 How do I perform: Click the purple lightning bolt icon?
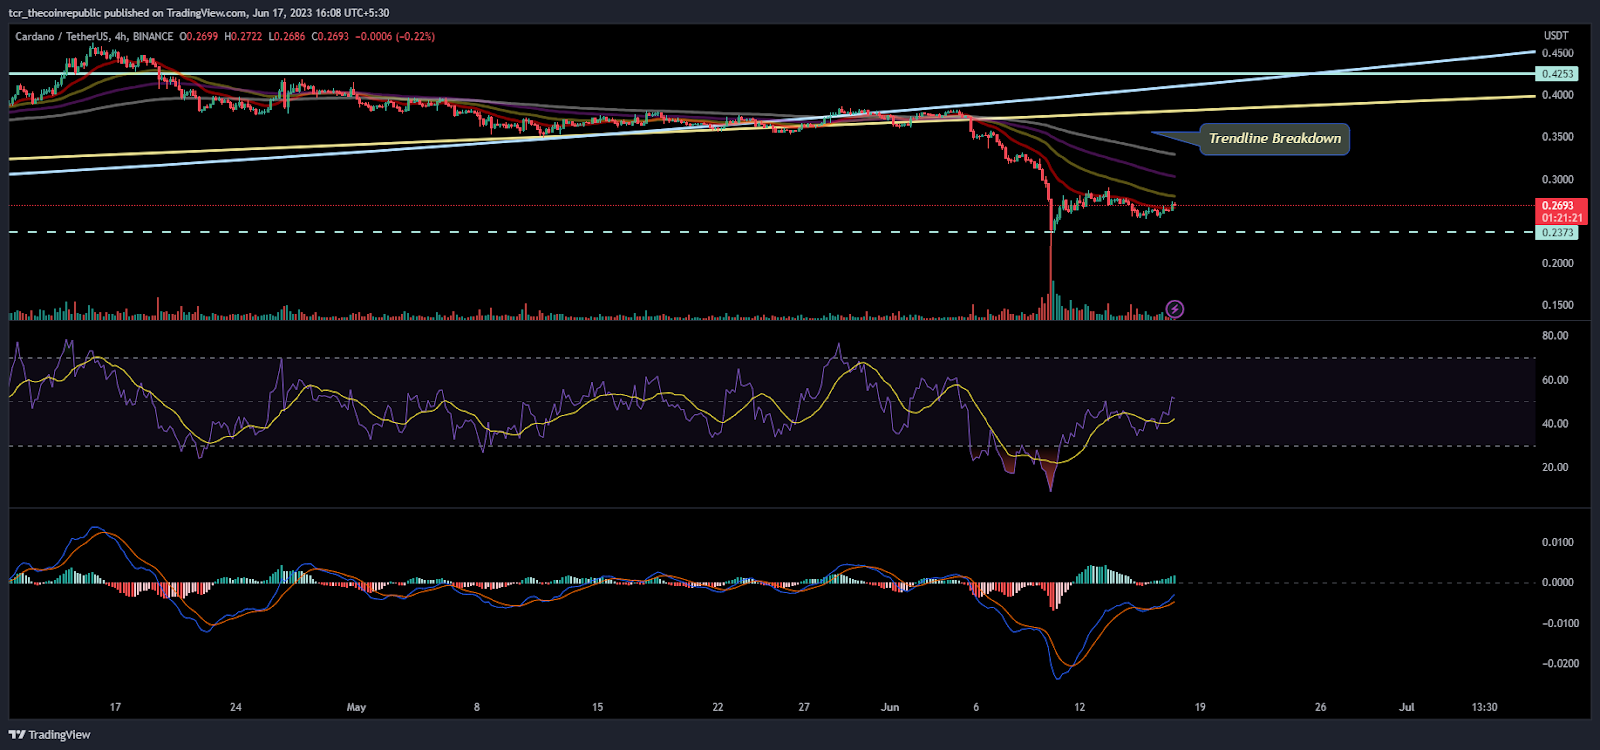[x=1175, y=309]
